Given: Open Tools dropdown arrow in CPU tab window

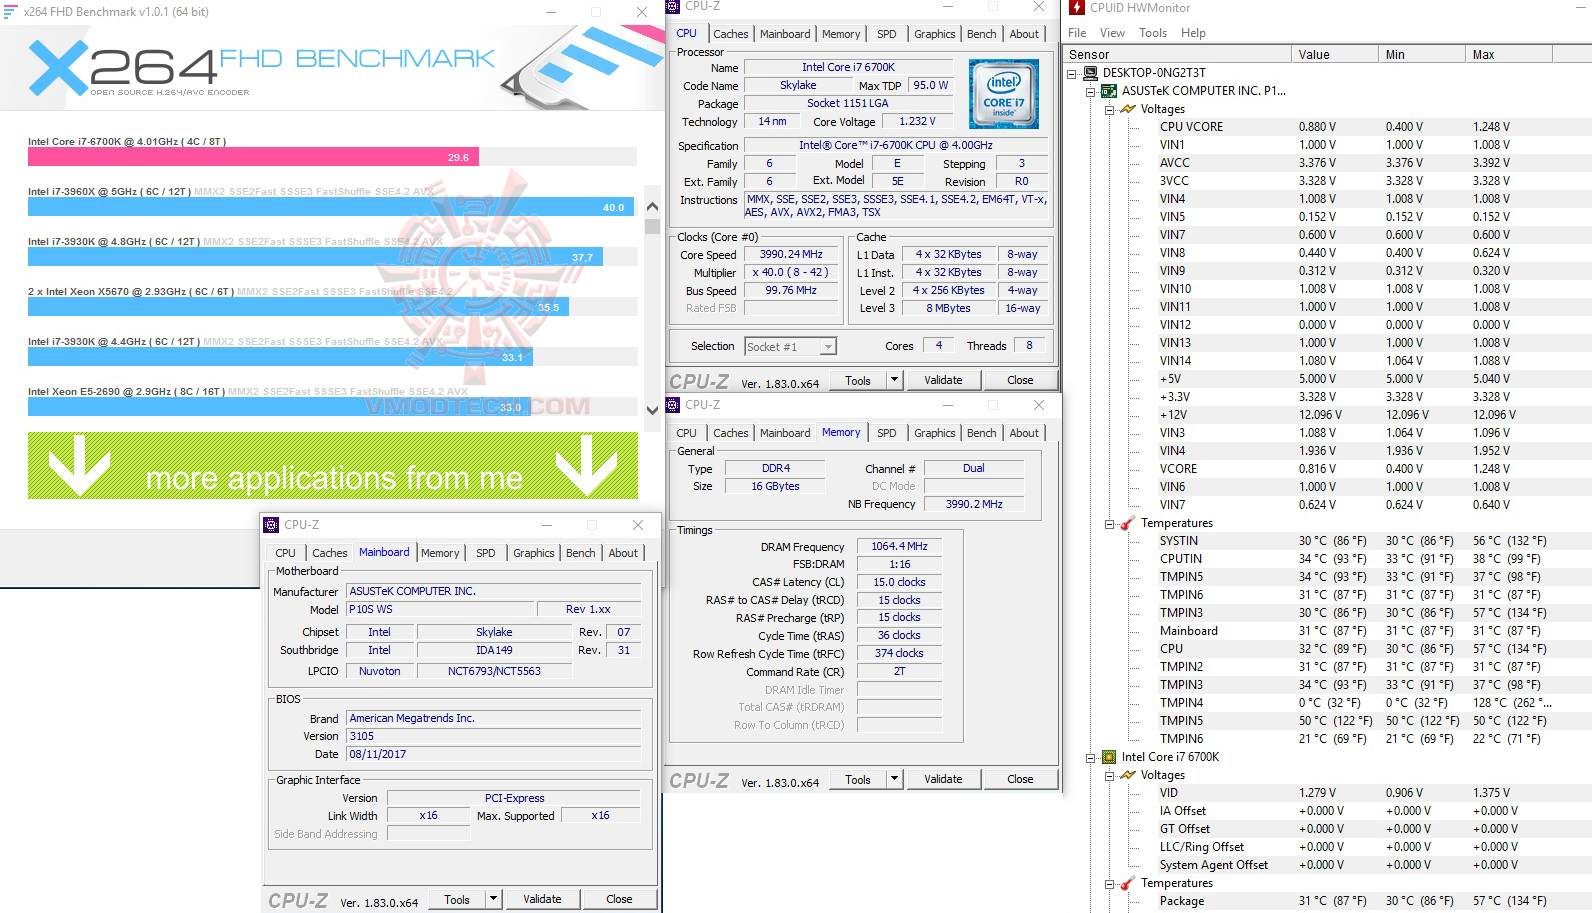Looking at the screenshot, I should click(895, 380).
